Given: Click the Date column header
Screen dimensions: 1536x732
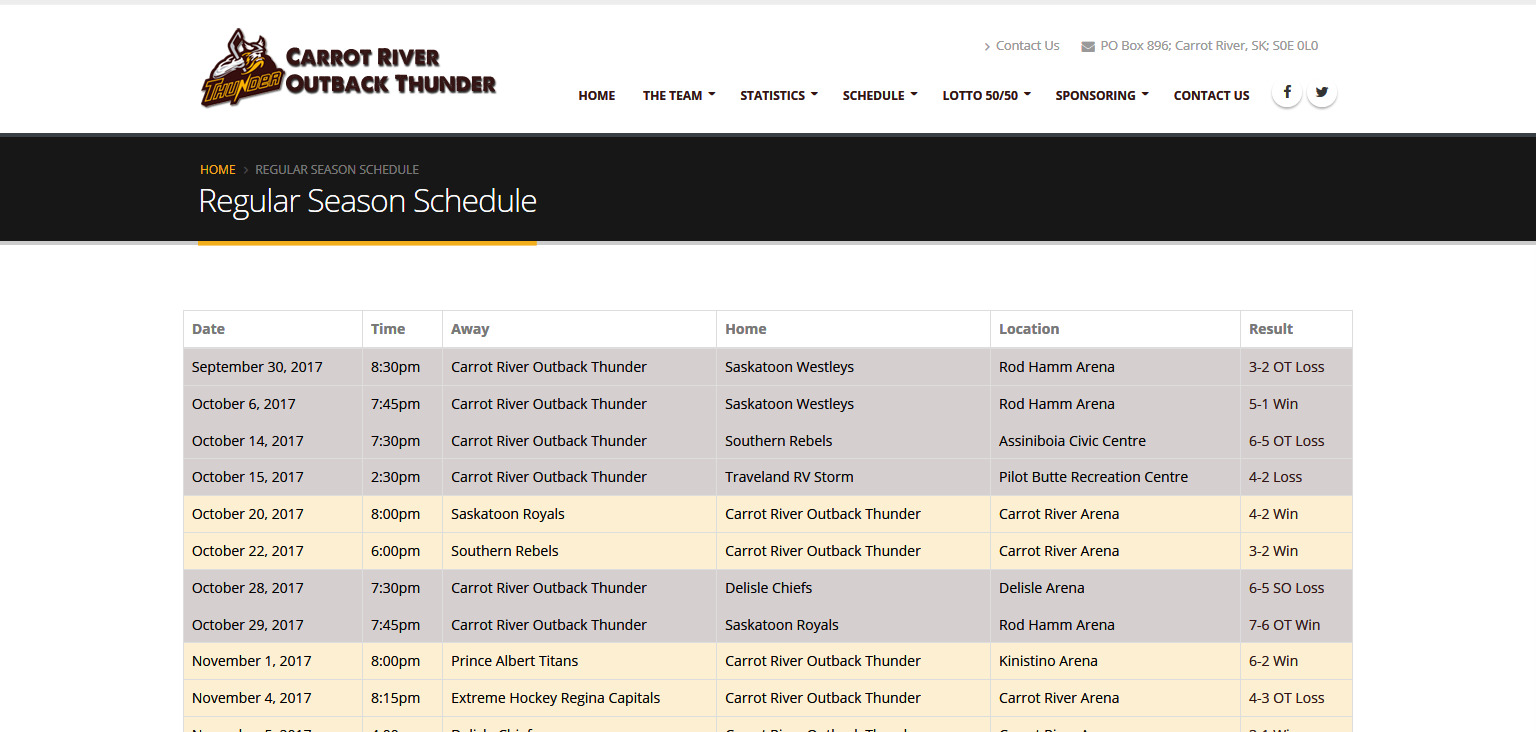Looking at the screenshot, I should [209, 329].
